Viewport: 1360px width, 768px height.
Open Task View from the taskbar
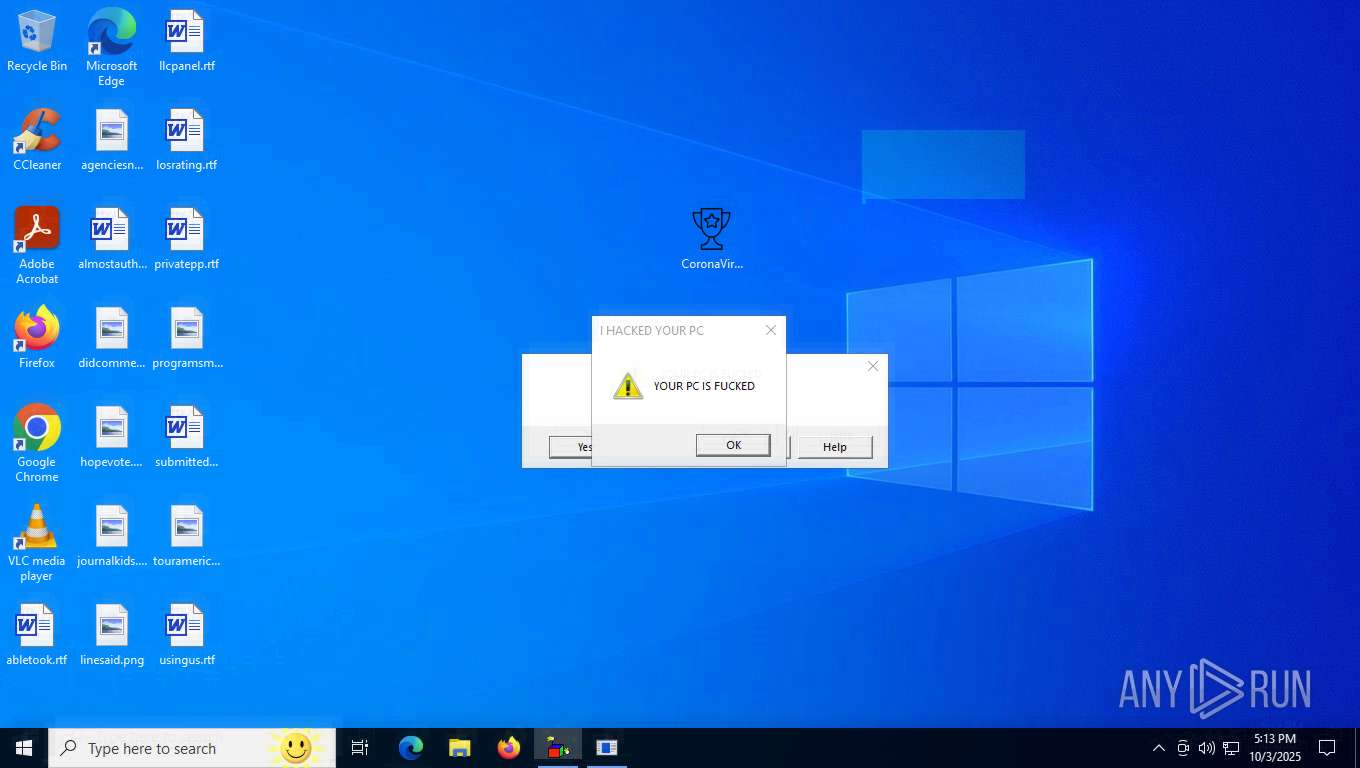(360, 748)
